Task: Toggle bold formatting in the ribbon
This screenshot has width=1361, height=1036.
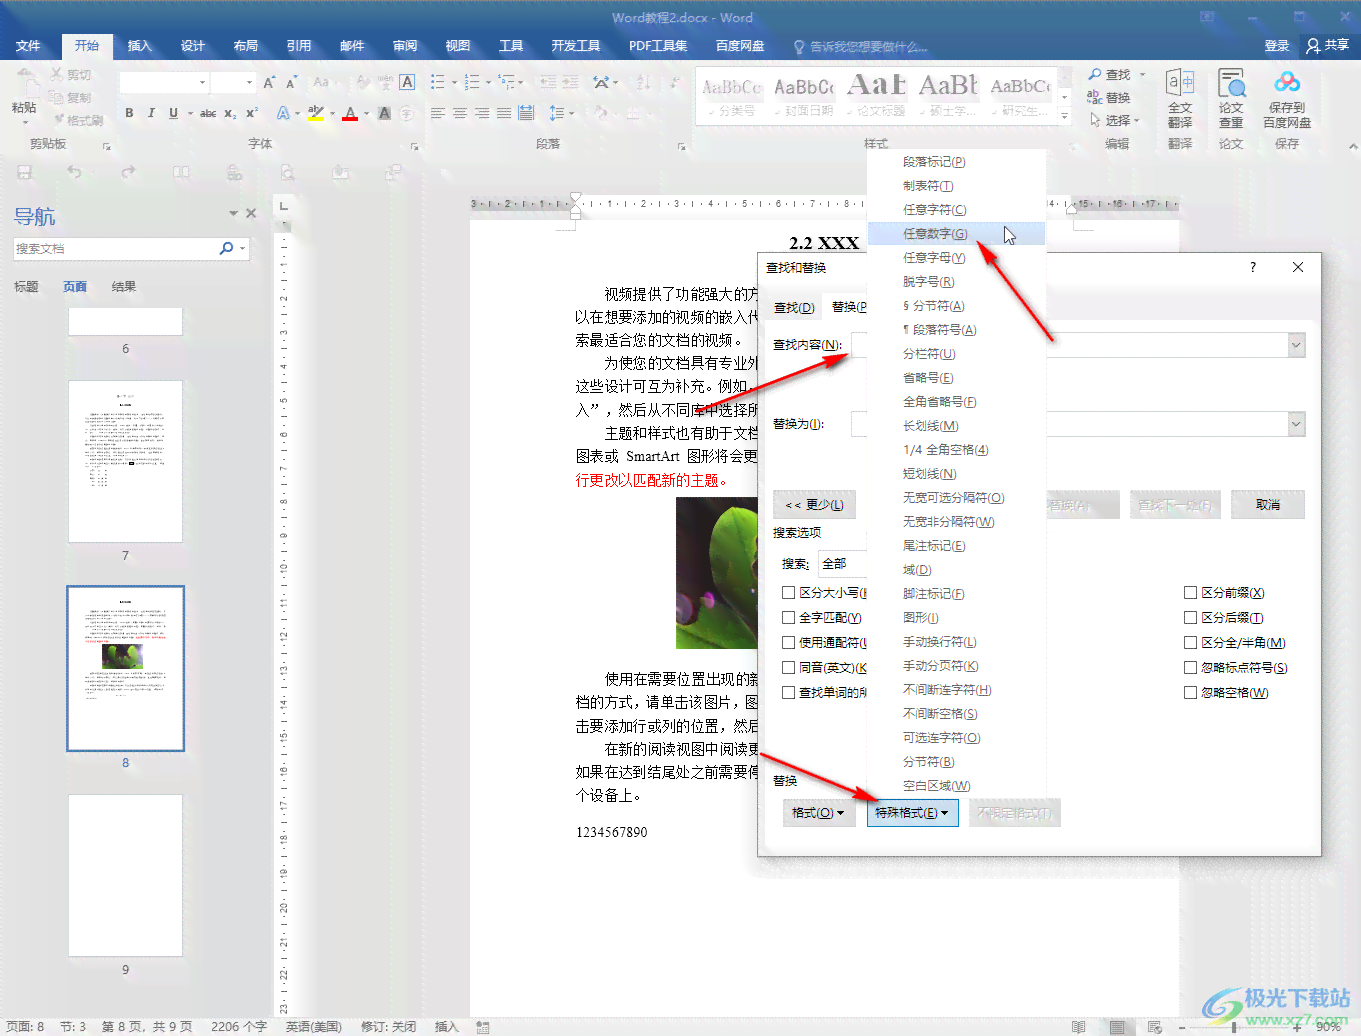Action: click(x=129, y=113)
